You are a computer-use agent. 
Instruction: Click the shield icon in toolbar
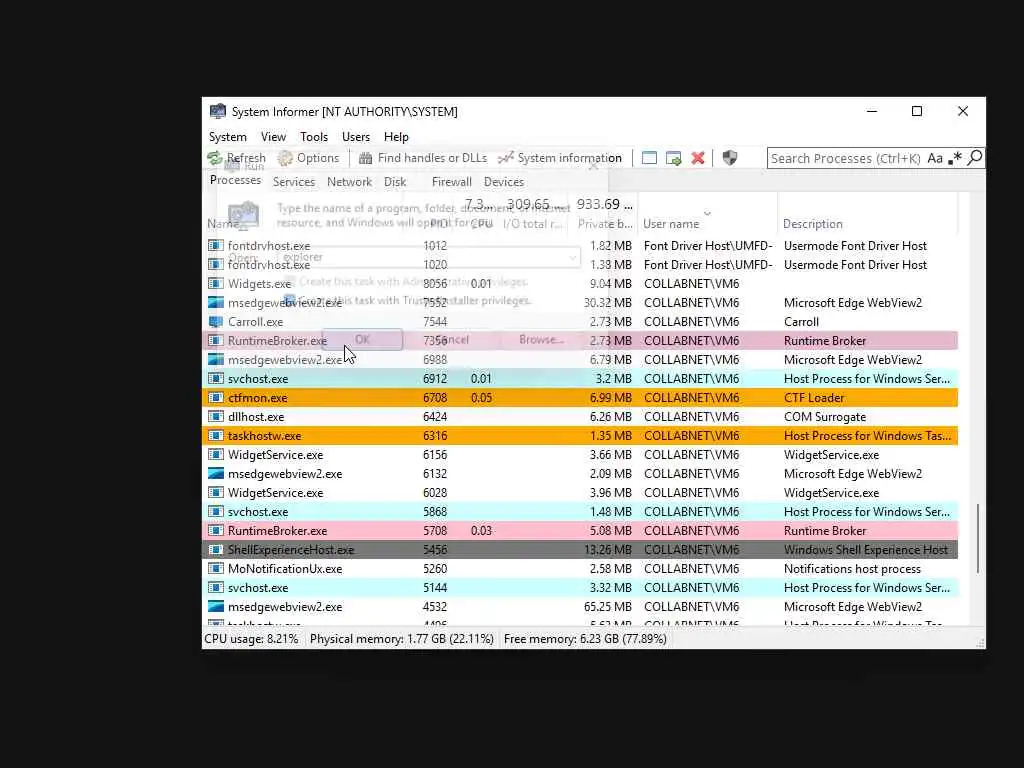(730, 158)
